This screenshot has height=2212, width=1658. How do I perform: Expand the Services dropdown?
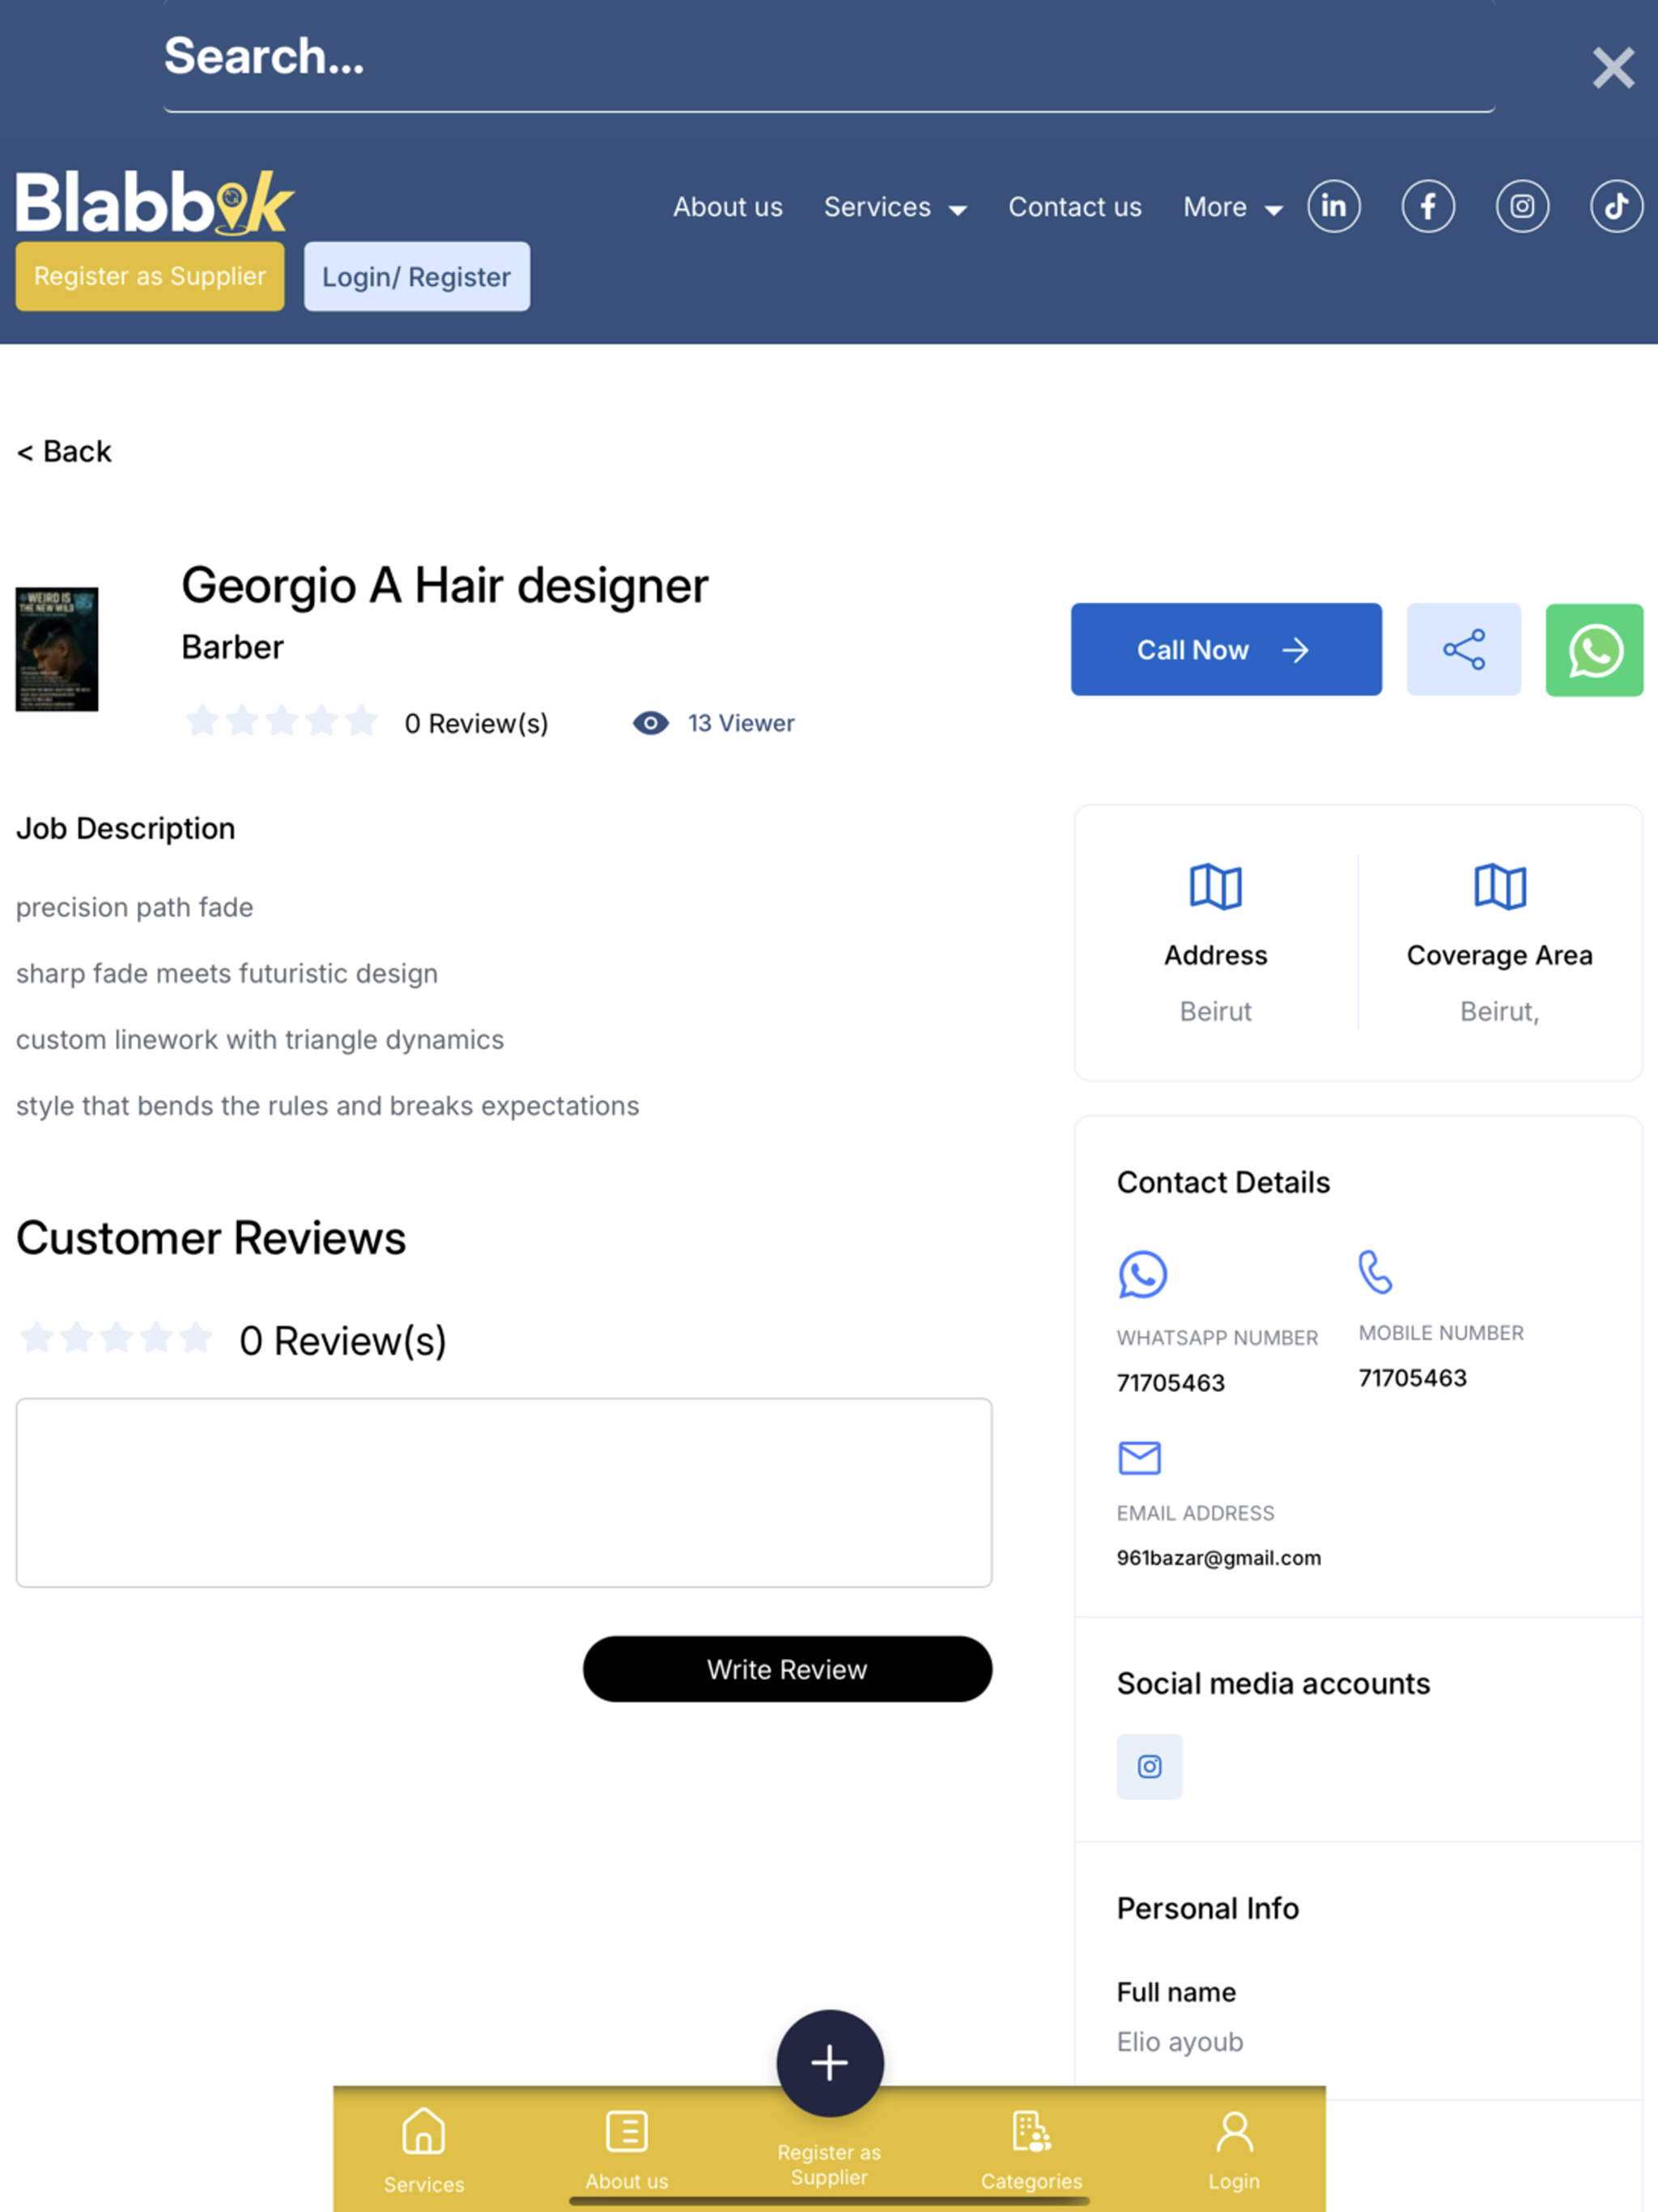click(x=895, y=207)
